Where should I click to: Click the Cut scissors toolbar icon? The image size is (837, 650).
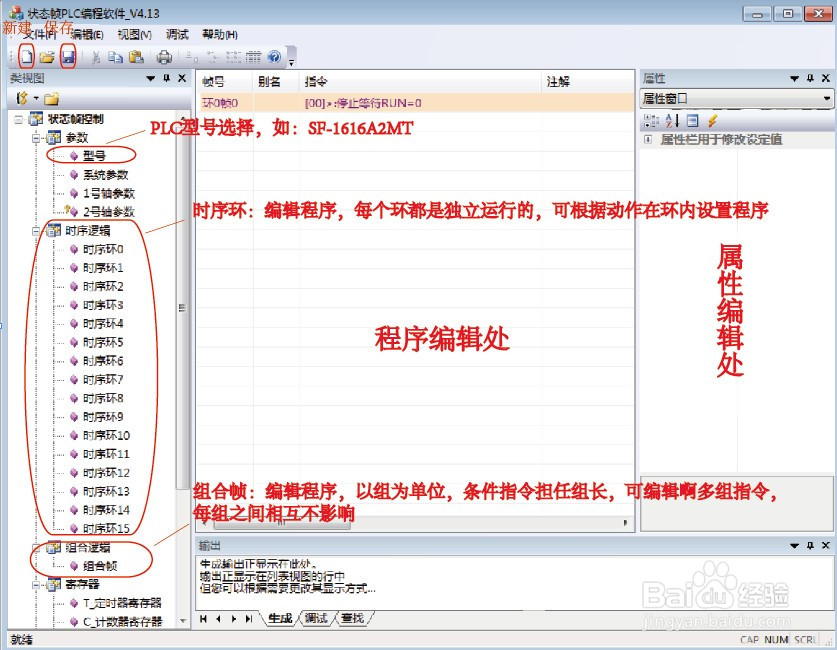pos(96,57)
